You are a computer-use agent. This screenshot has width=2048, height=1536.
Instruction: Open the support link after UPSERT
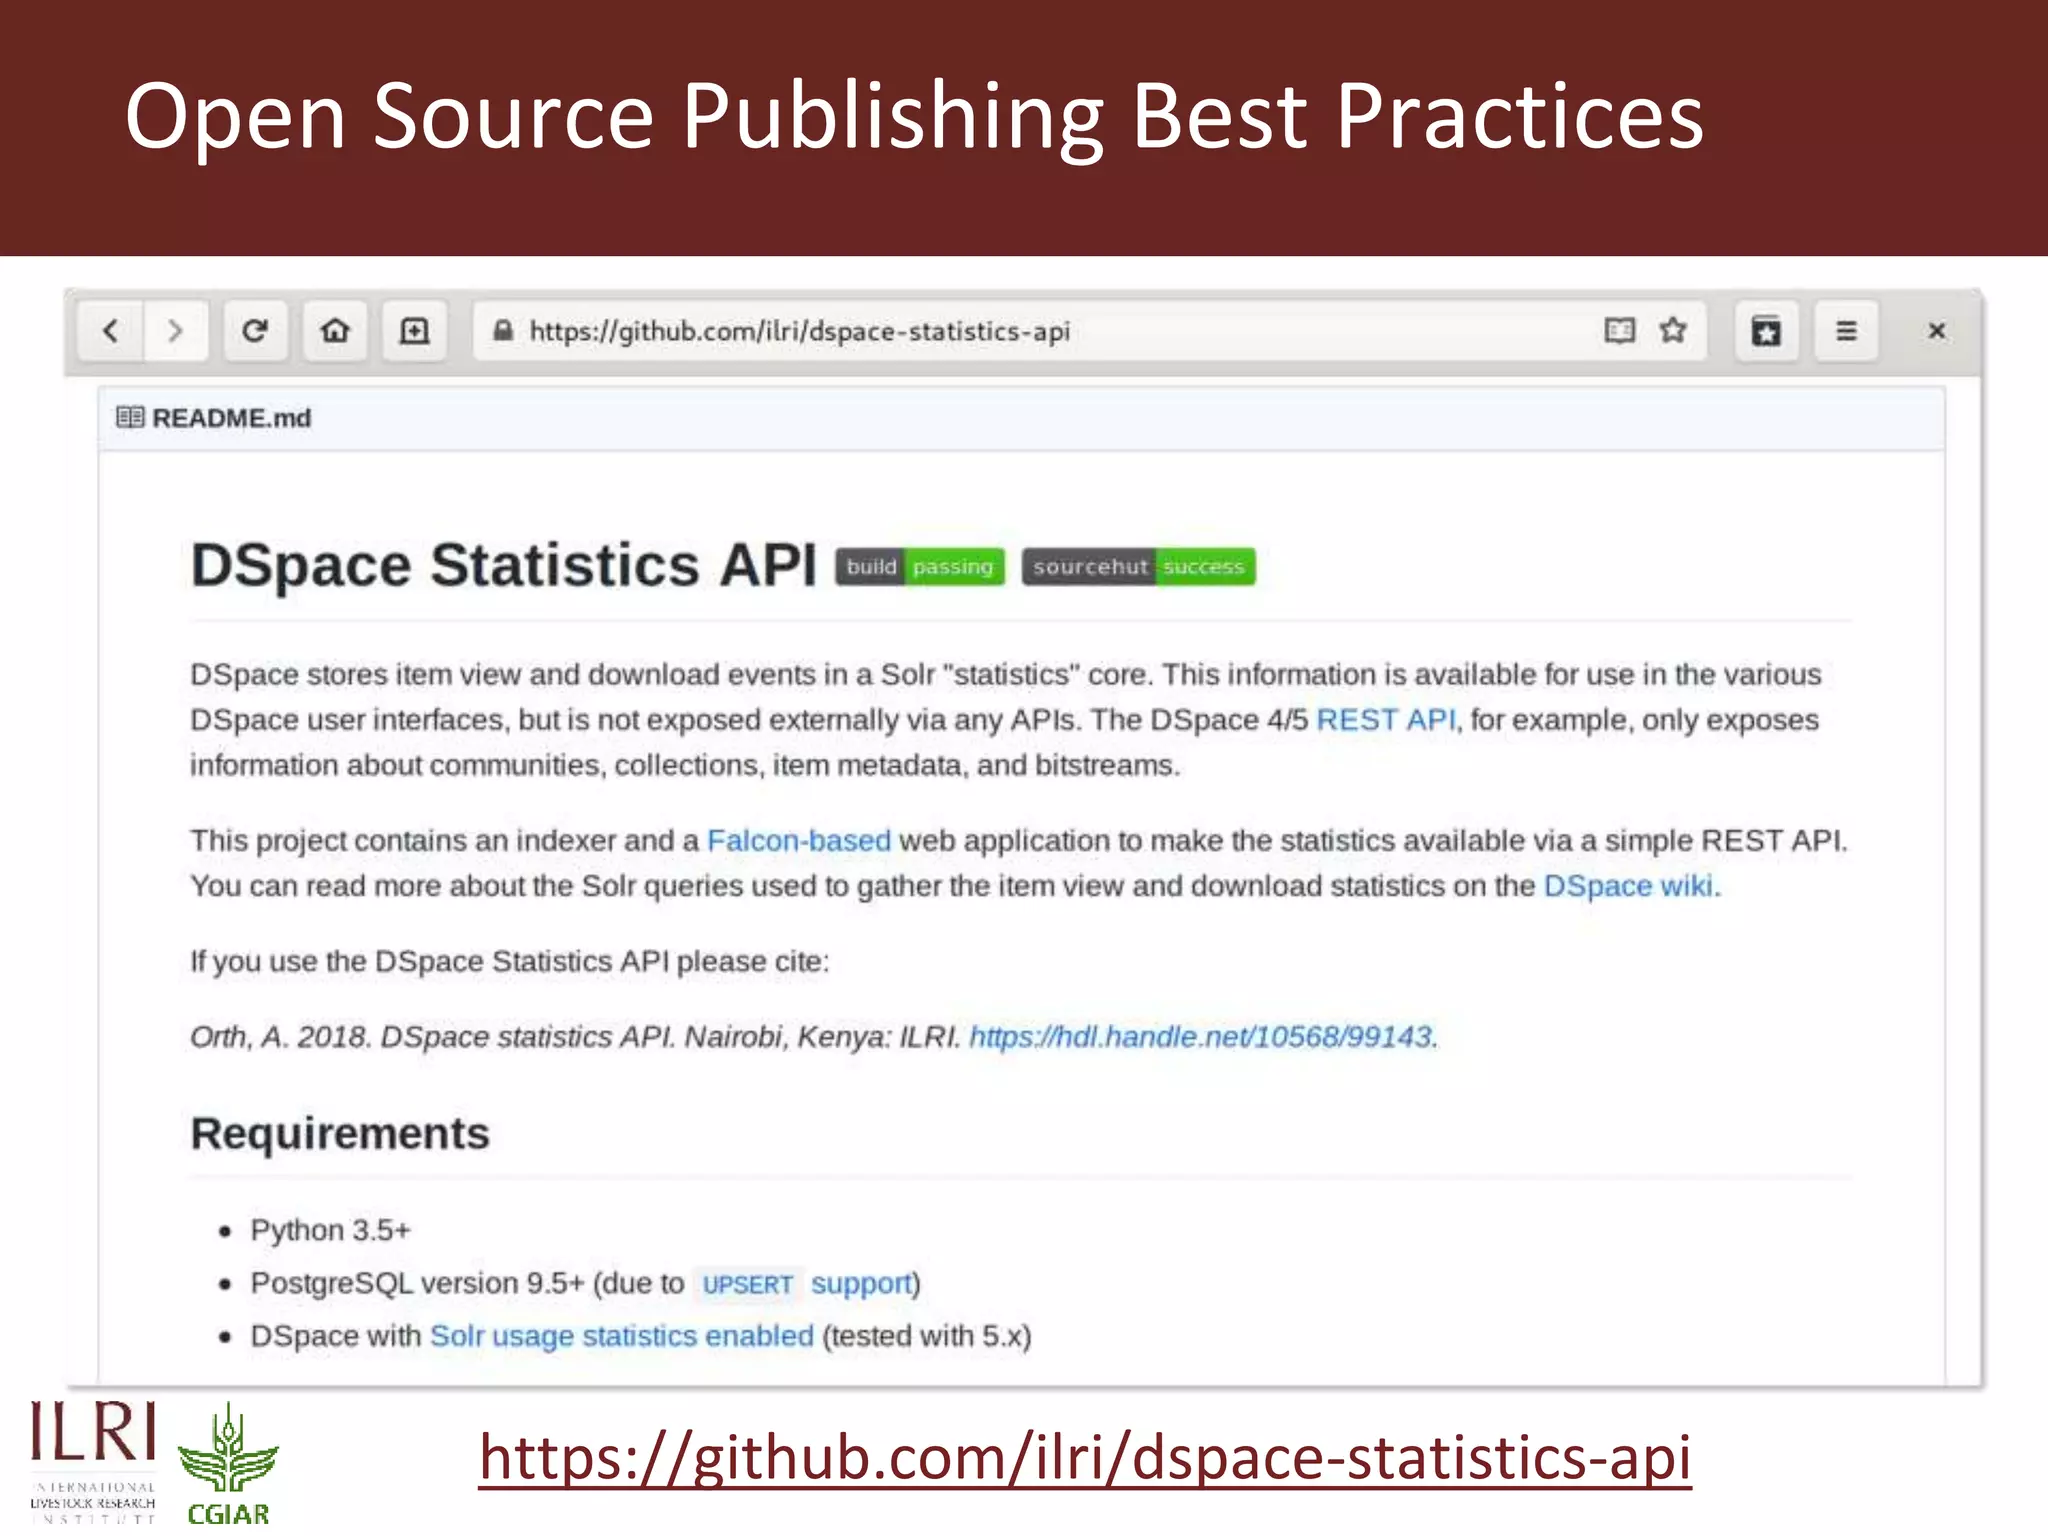(862, 1283)
